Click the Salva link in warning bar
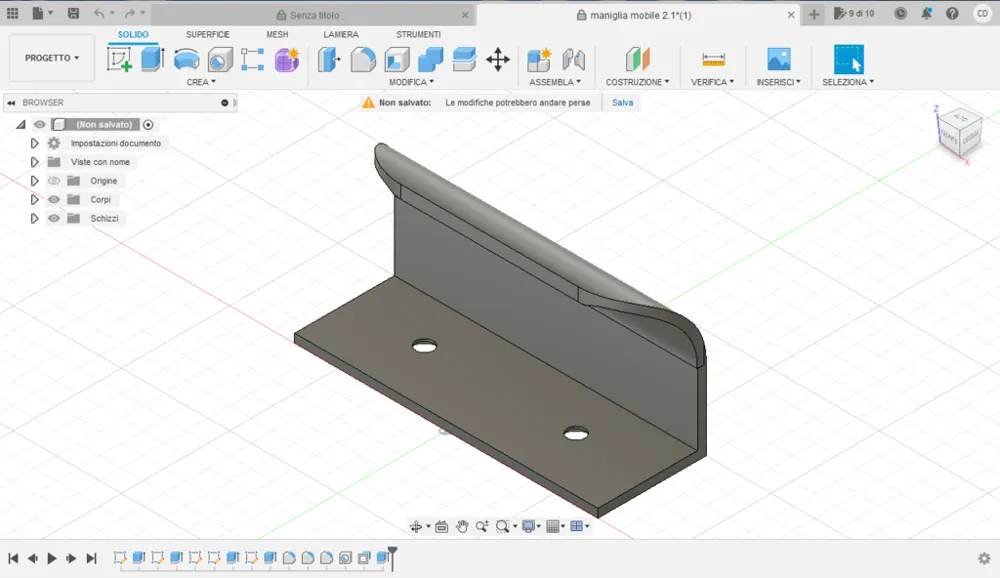This screenshot has width=1000, height=578. click(622, 103)
